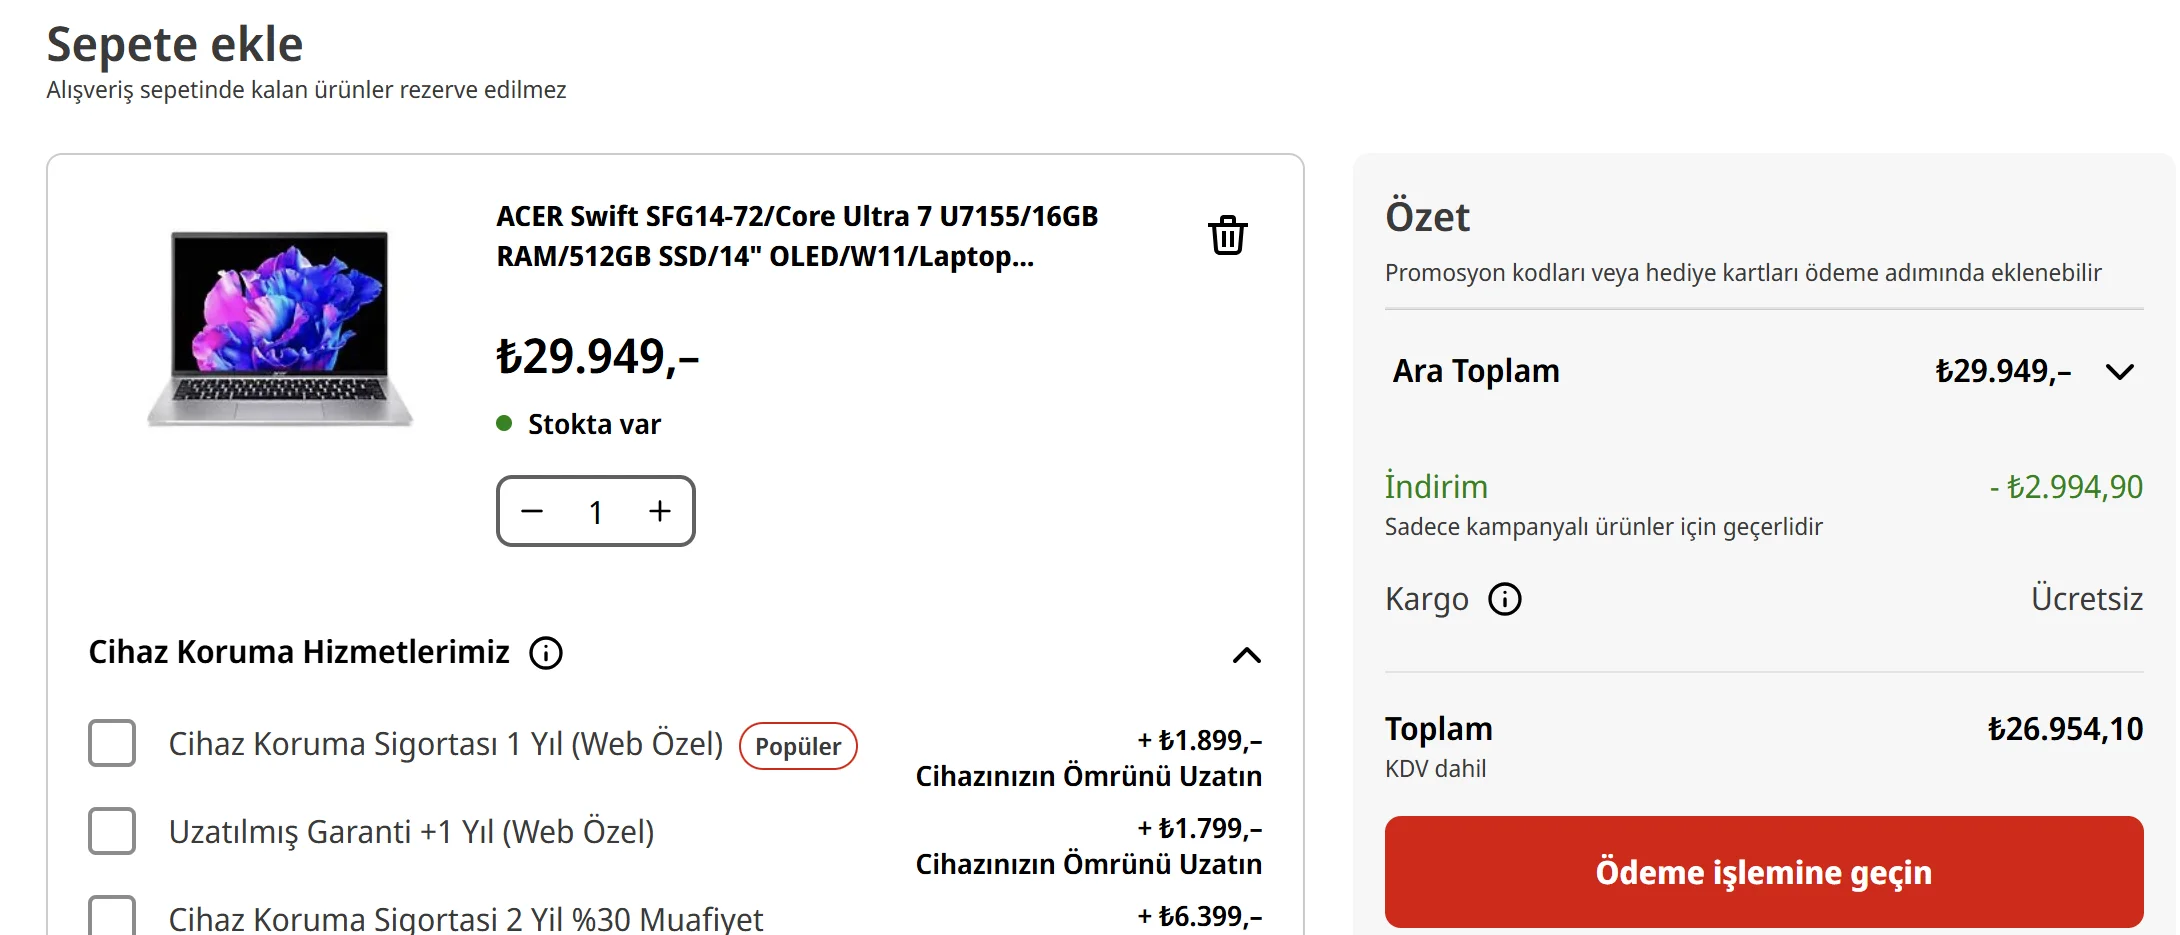This screenshot has height=935, width=2180.
Task: Remove the ACER Swift laptop using trash icon
Action: [x=1227, y=236]
